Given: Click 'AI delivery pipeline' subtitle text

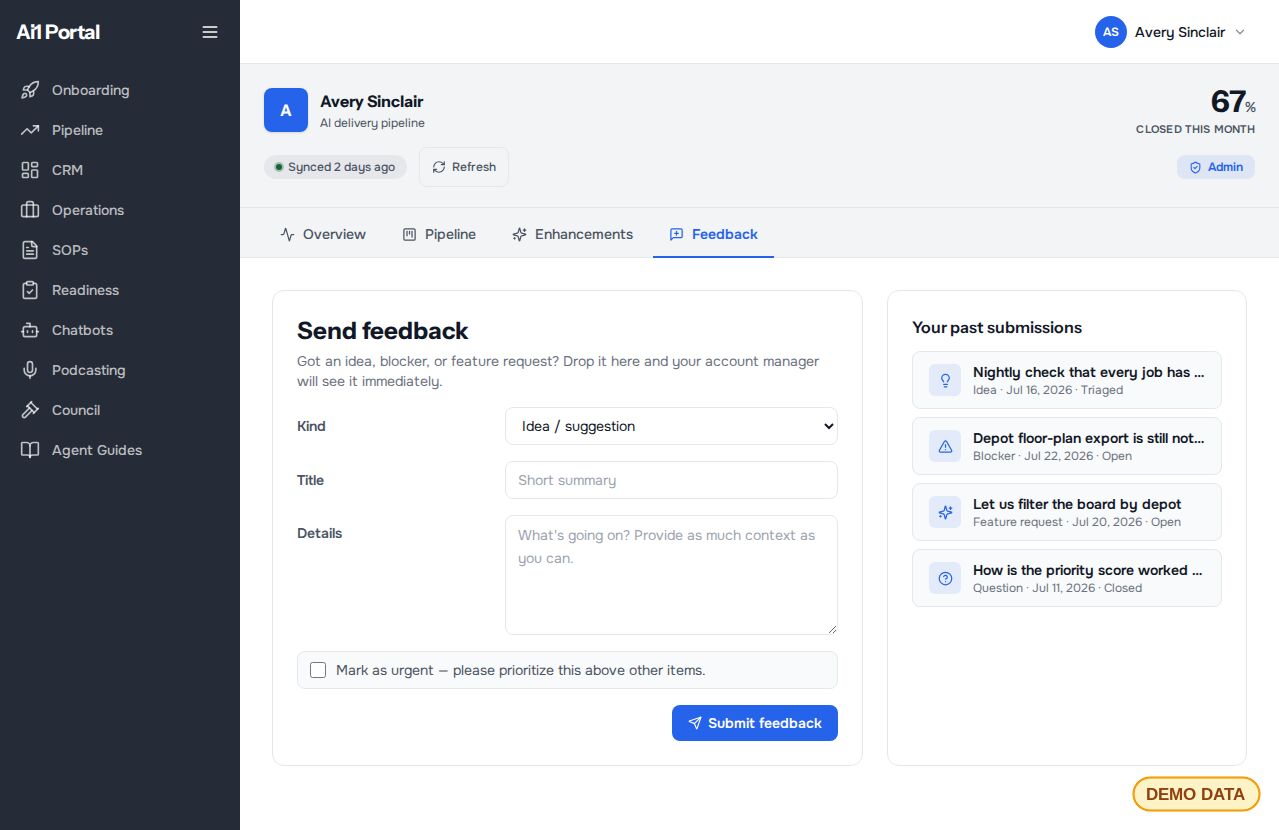Looking at the screenshot, I should [372, 123].
